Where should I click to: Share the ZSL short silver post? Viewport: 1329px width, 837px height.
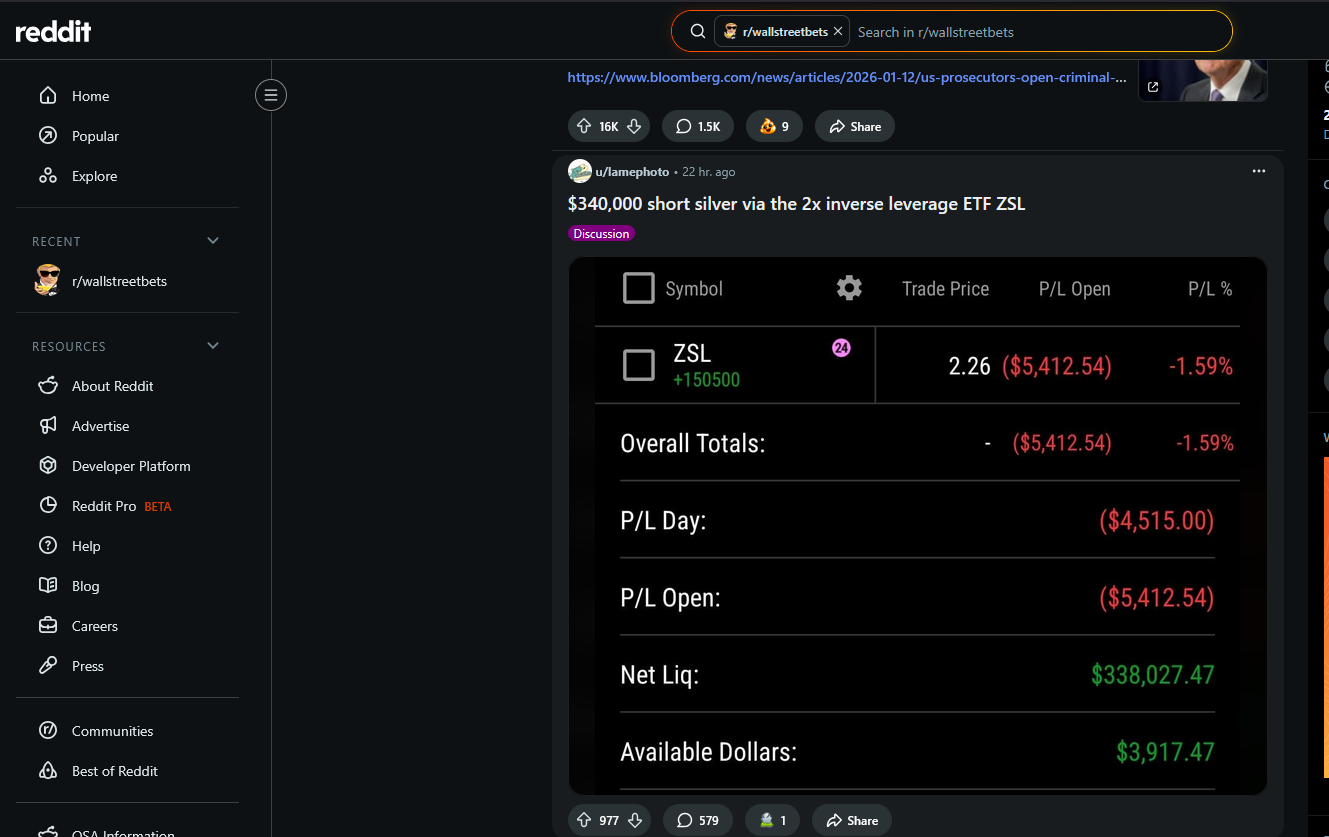[x=852, y=821]
